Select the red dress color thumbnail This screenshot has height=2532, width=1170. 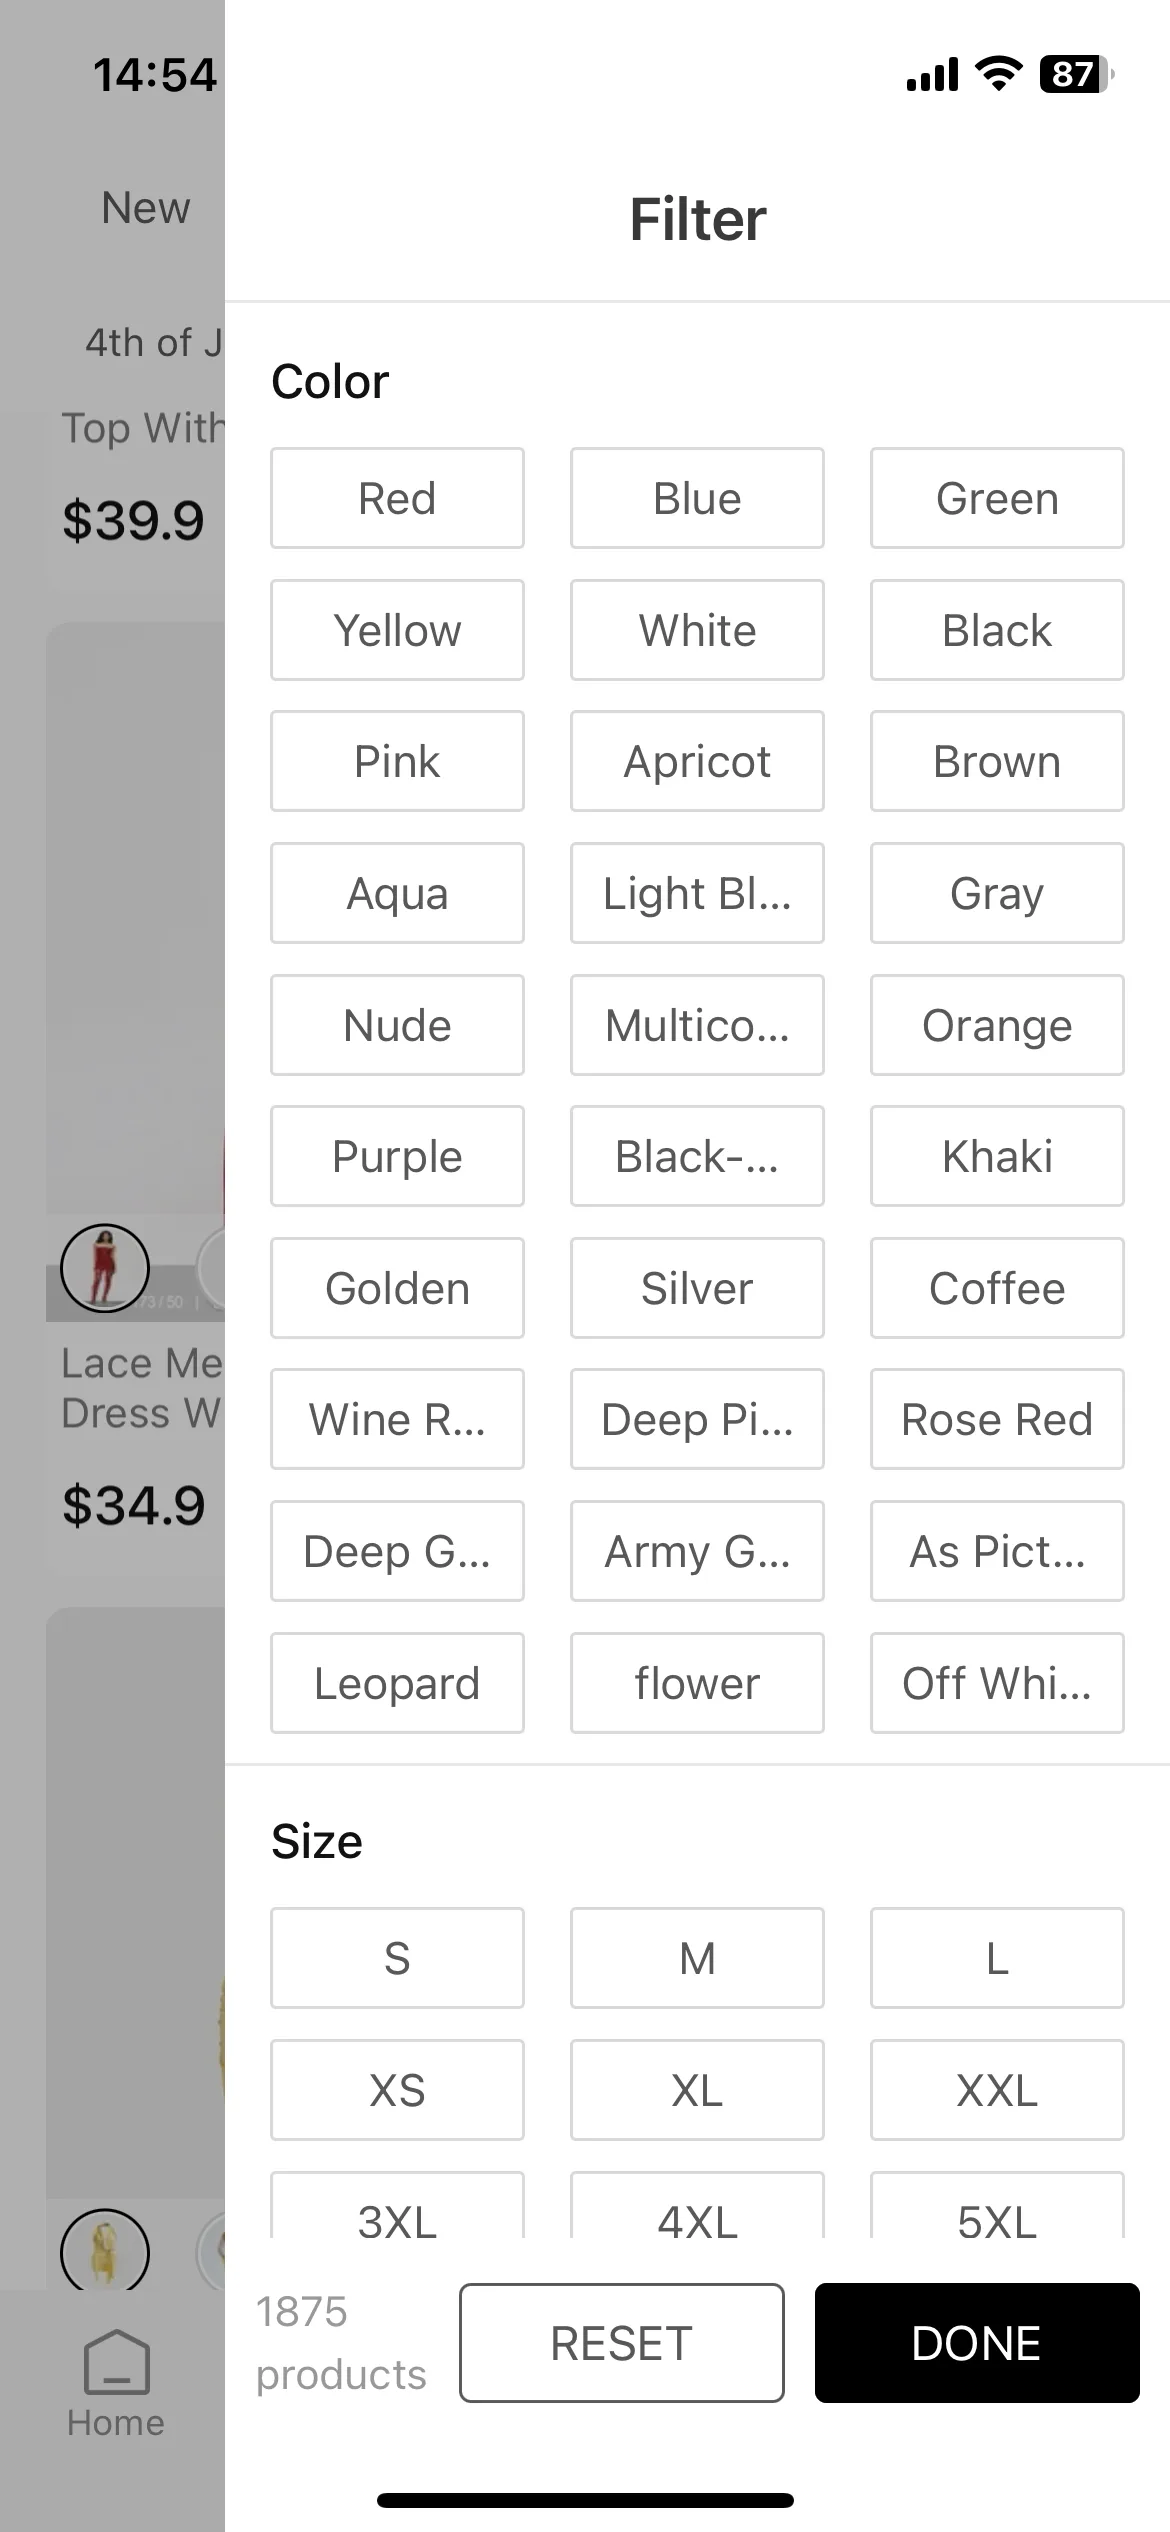click(105, 1267)
